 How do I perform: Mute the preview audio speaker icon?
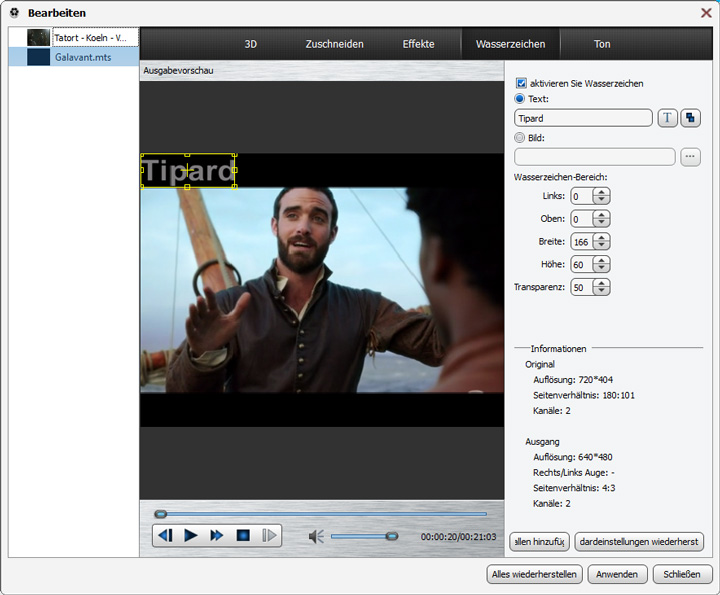(316, 536)
